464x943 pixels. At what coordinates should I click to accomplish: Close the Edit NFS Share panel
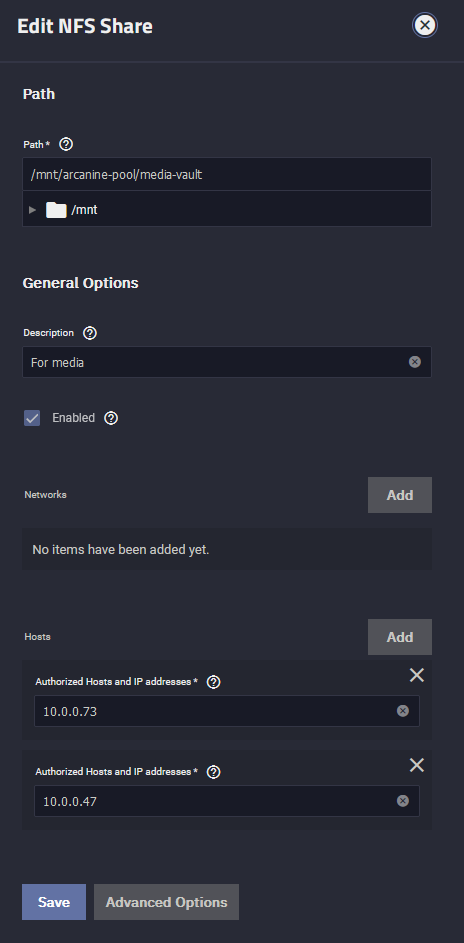(x=424, y=25)
